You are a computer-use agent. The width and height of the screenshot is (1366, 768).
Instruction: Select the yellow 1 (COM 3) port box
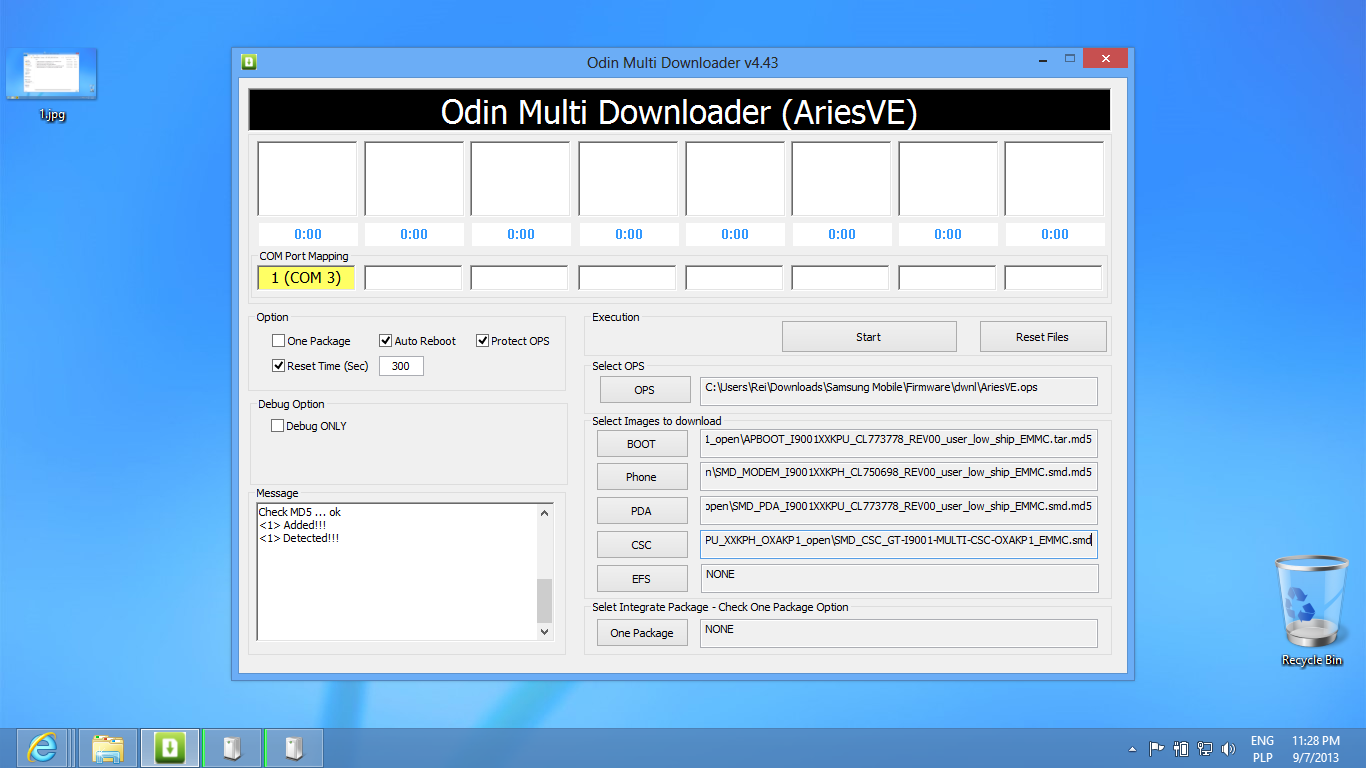pos(306,278)
